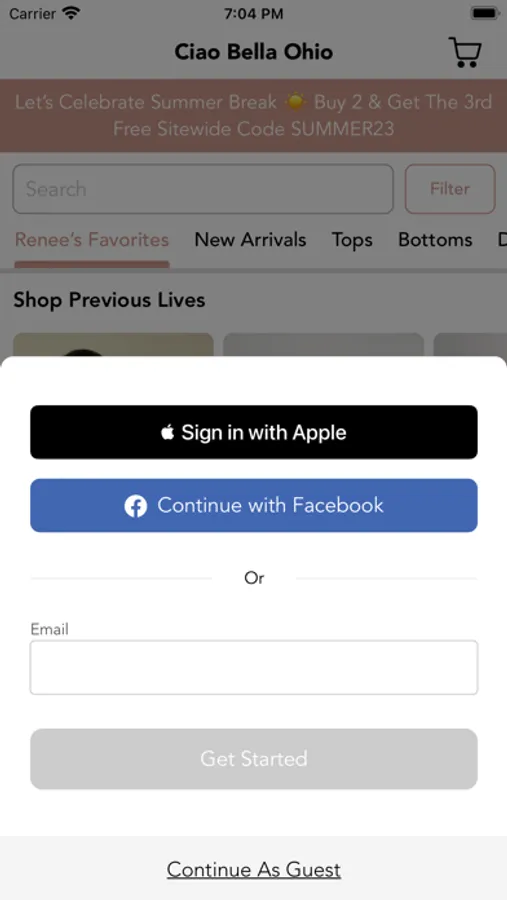Viewport: 507px width, 900px height.
Task: Focus the Email input field
Action: coord(254,668)
